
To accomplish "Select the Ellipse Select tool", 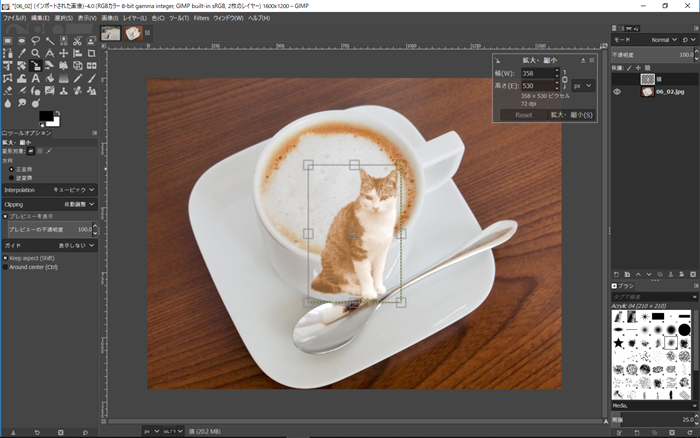I will 21,40.
